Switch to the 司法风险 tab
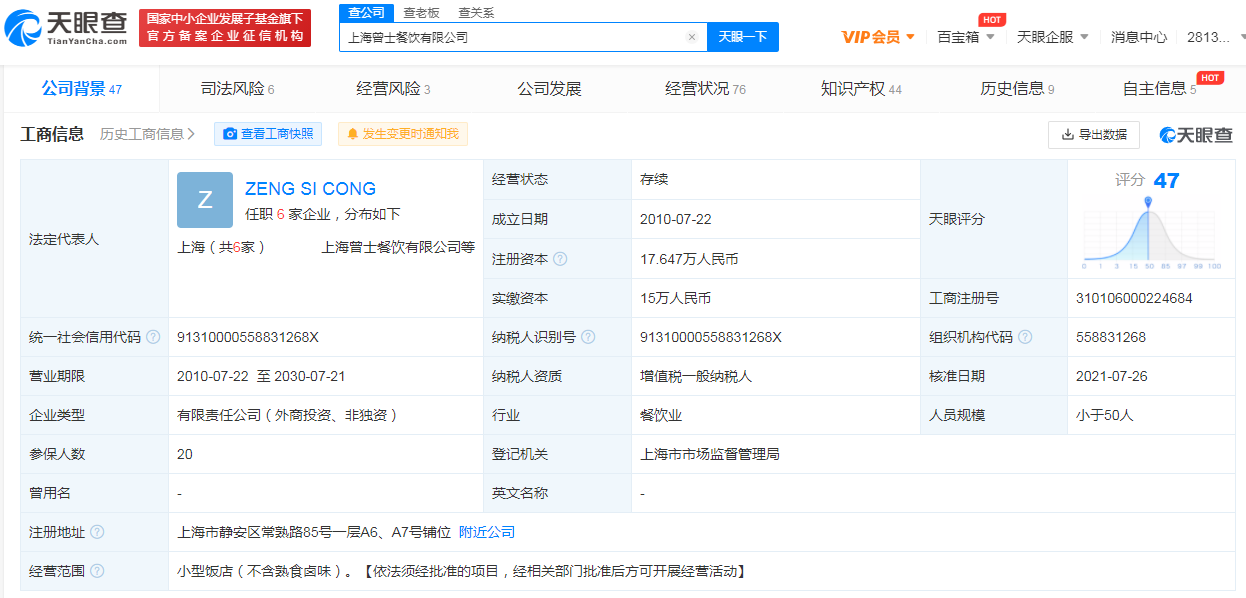The image size is (1246, 598). (237, 89)
